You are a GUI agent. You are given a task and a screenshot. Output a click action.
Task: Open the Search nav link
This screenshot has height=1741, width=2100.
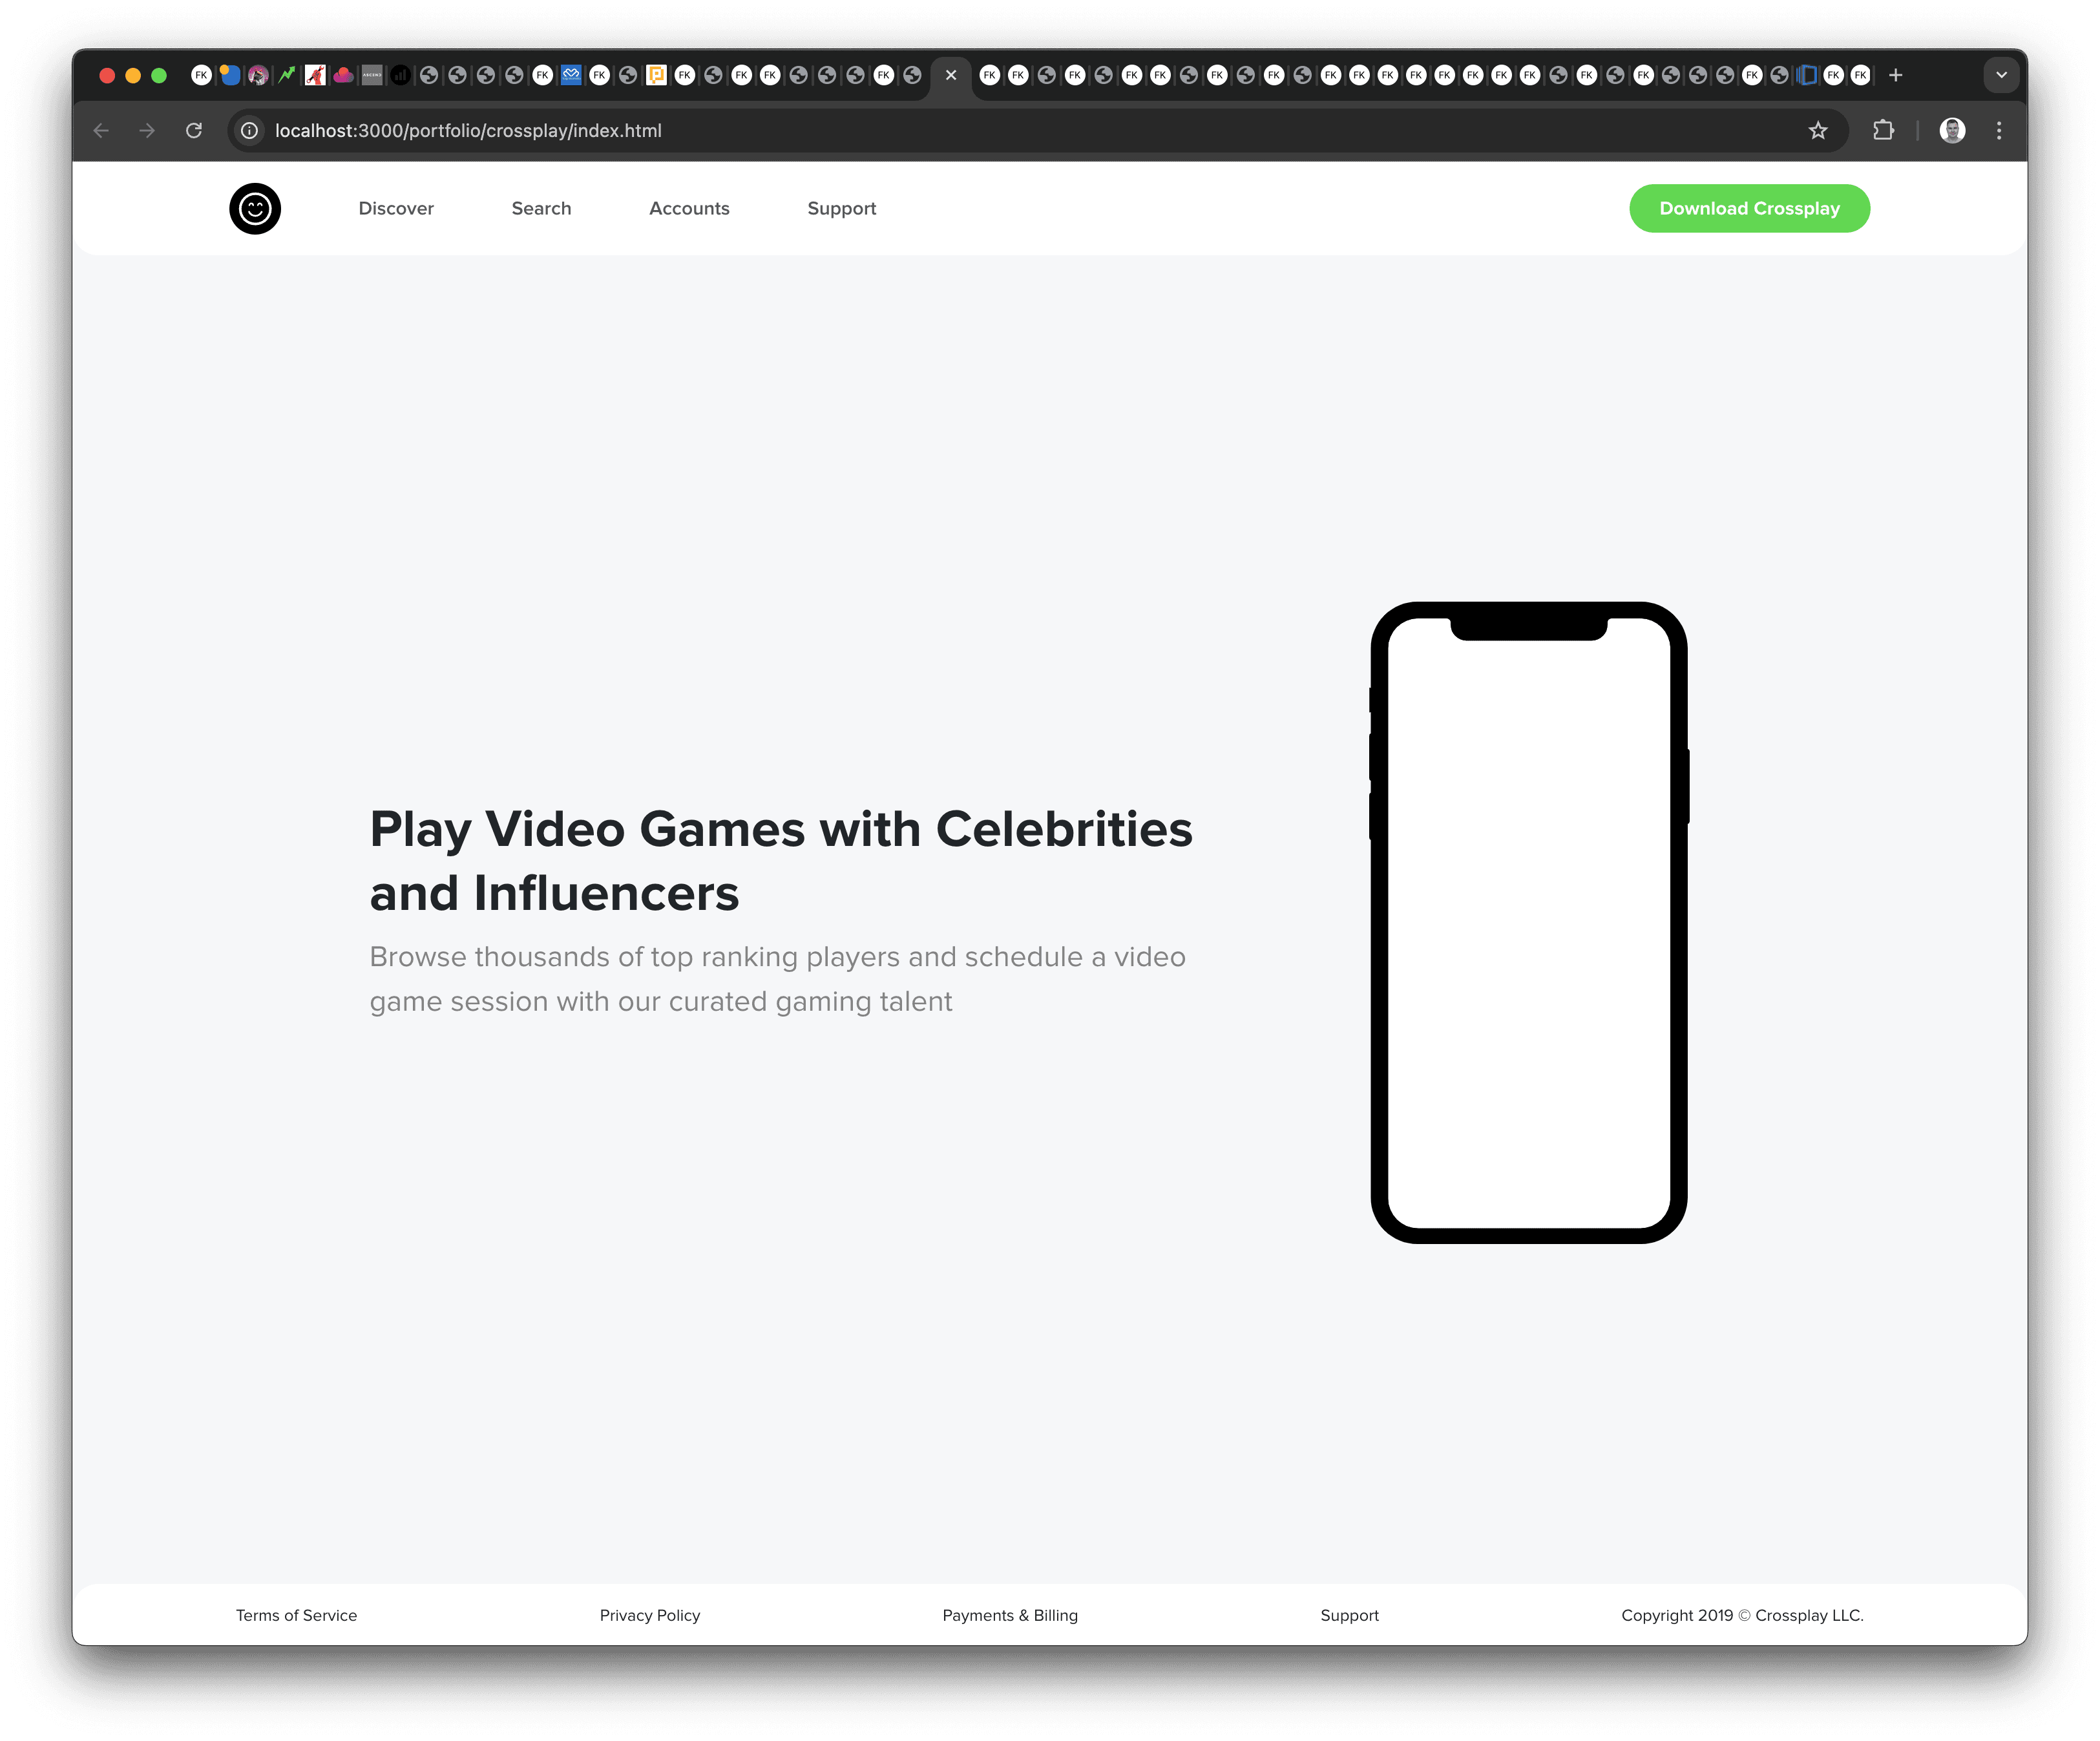click(541, 209)
